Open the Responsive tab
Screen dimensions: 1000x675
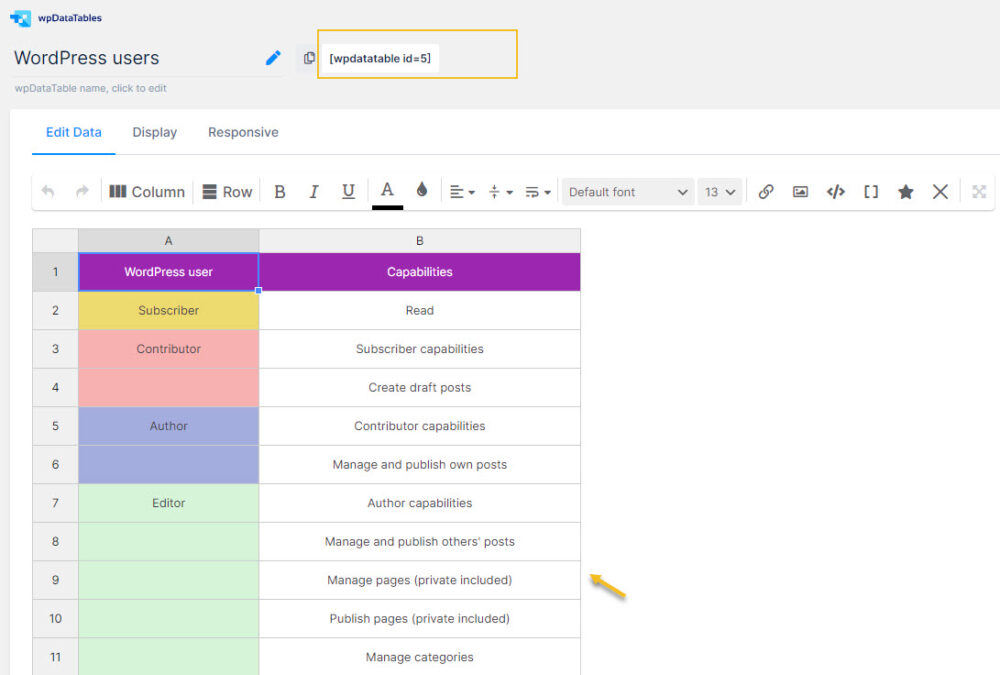pos(243,132)
